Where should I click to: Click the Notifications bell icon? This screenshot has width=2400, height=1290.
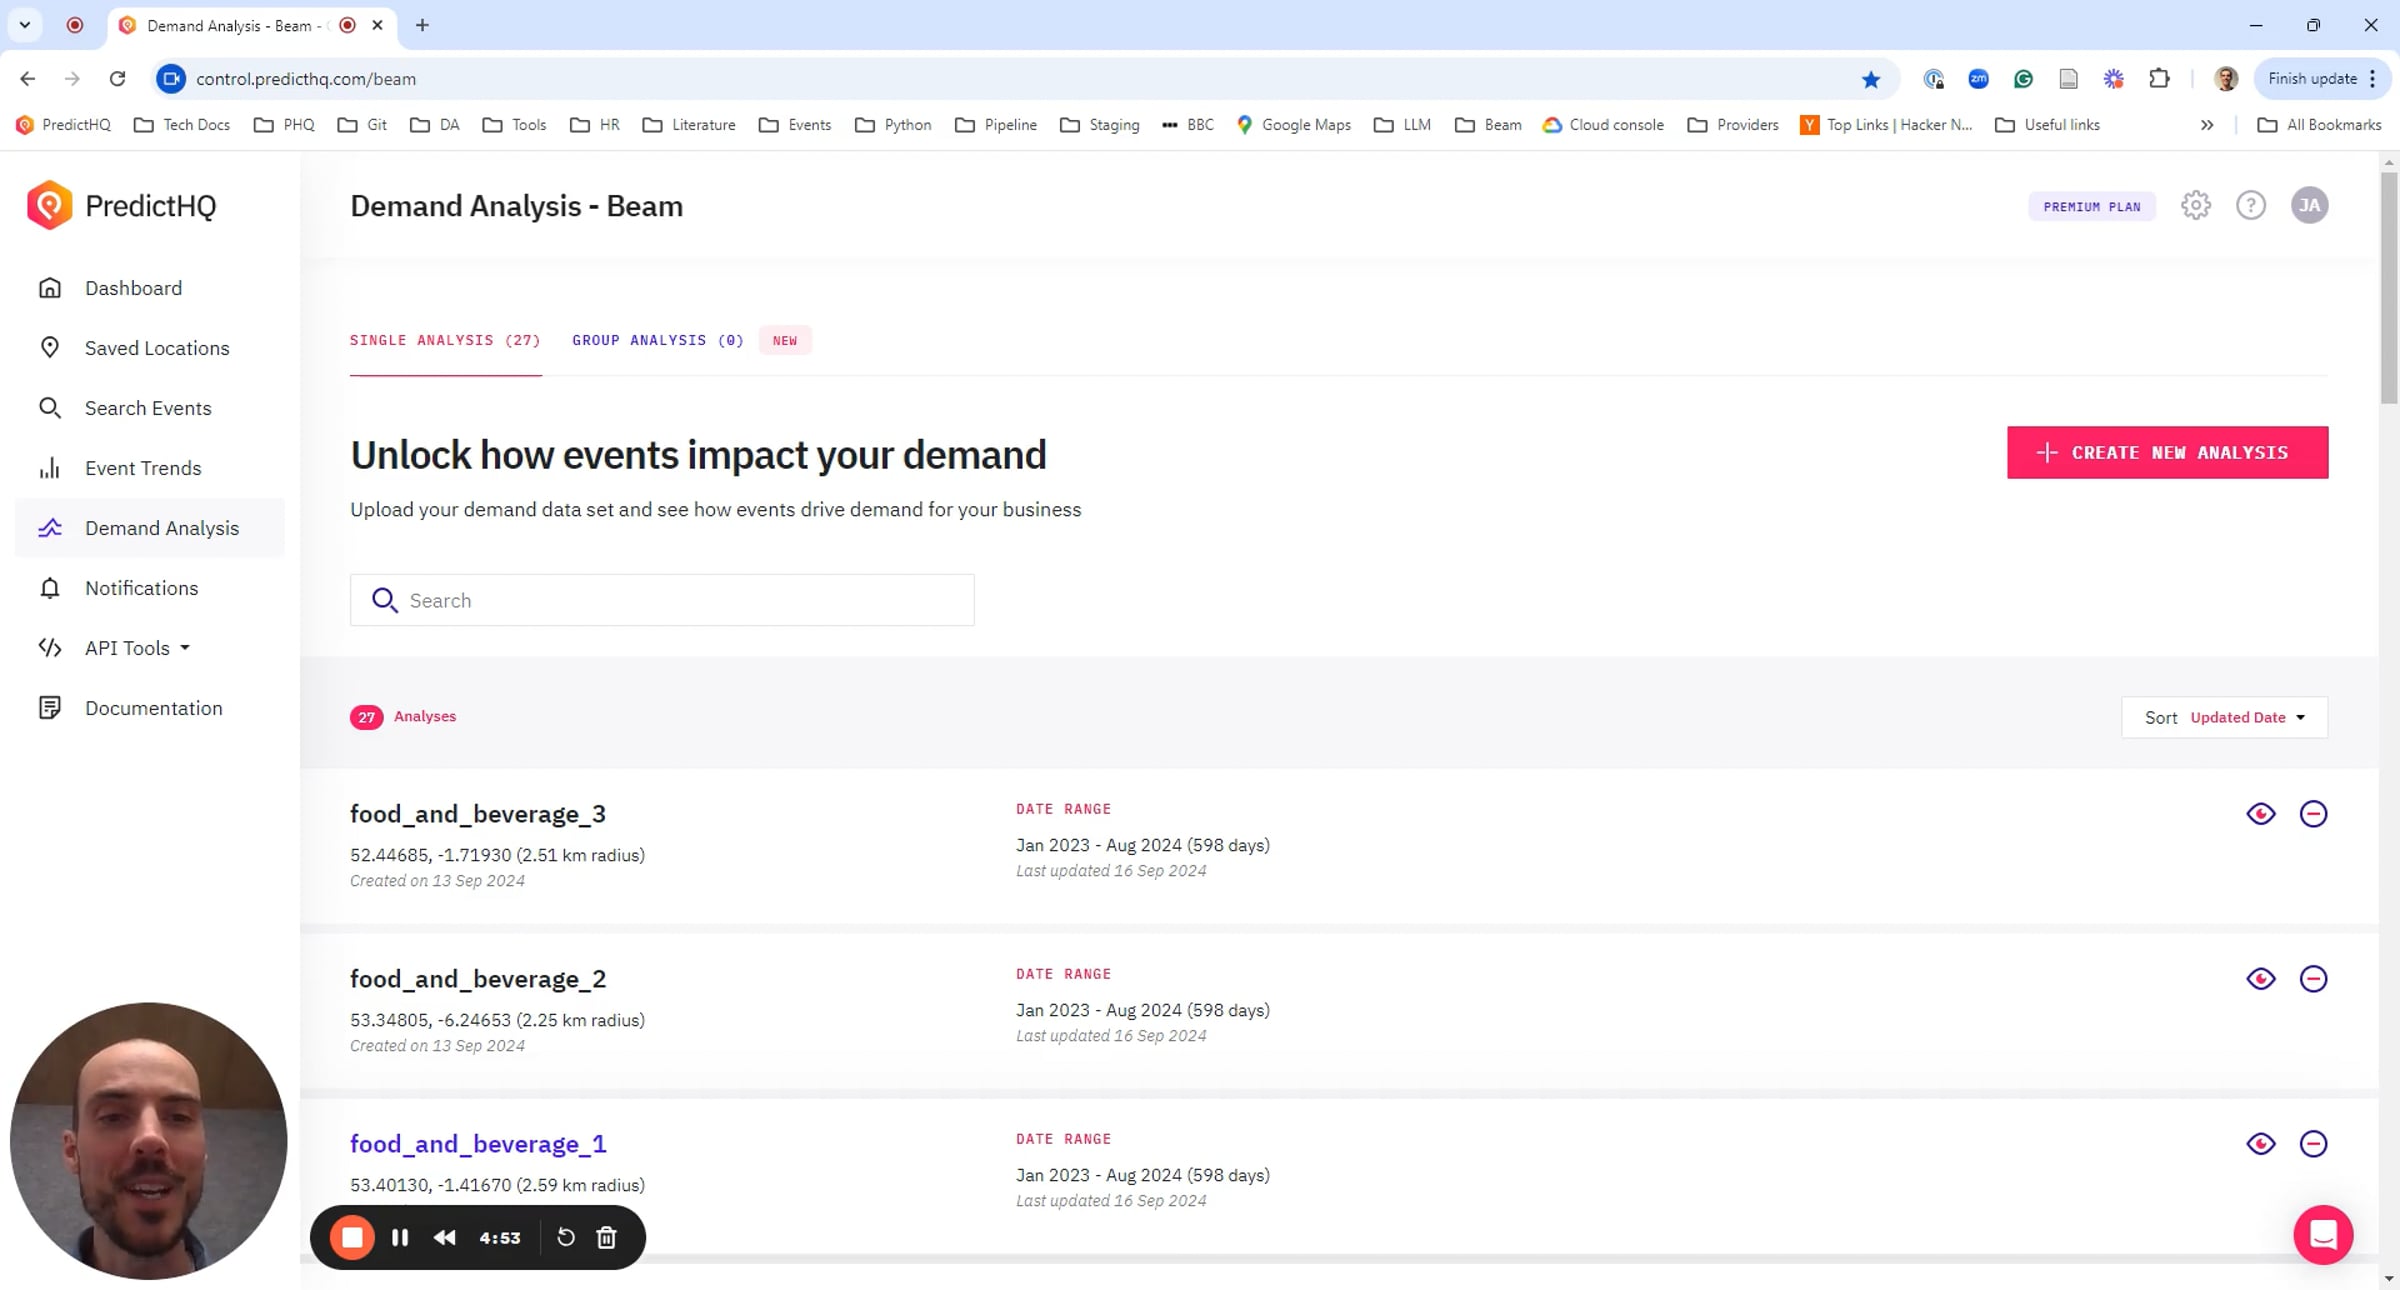point(50,588)
